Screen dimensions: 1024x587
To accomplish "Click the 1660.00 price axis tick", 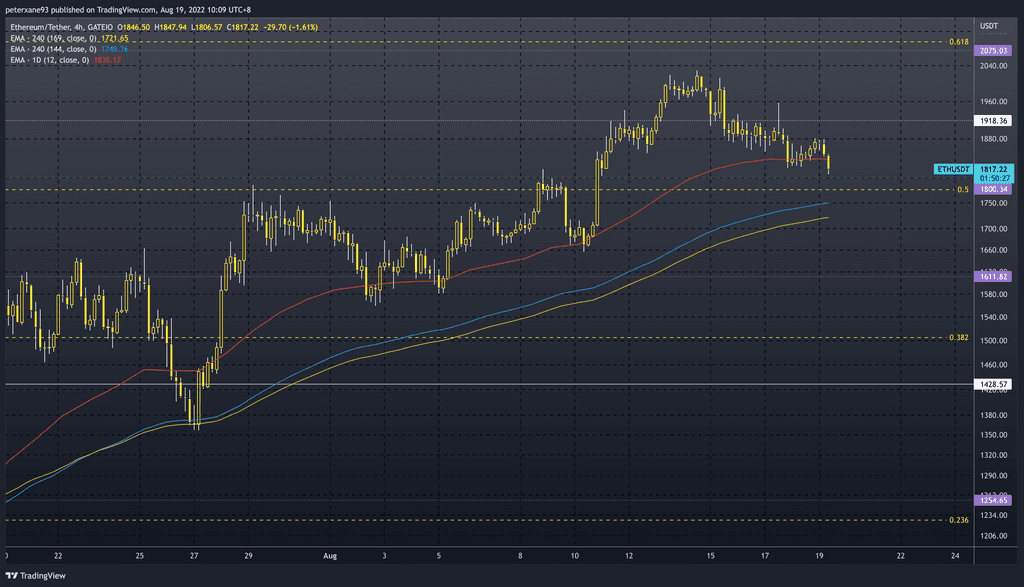I will click(x=994, y=250).
